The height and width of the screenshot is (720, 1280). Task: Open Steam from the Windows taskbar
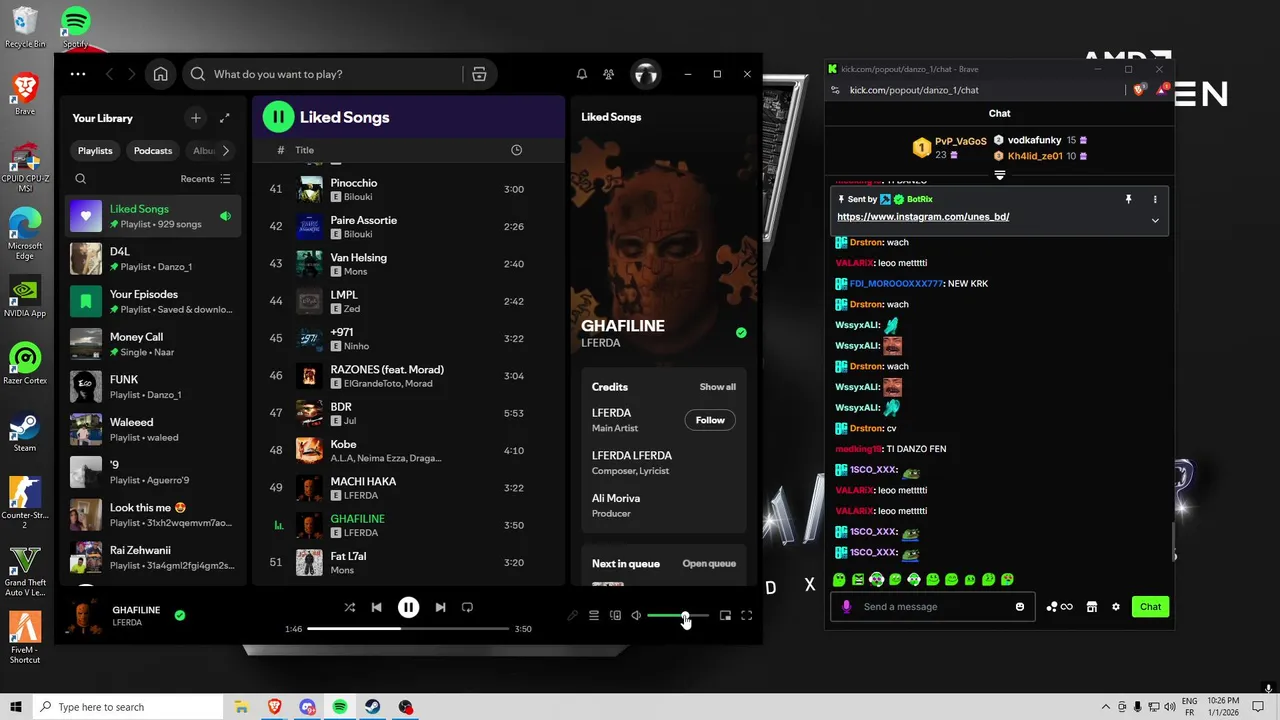372,707
